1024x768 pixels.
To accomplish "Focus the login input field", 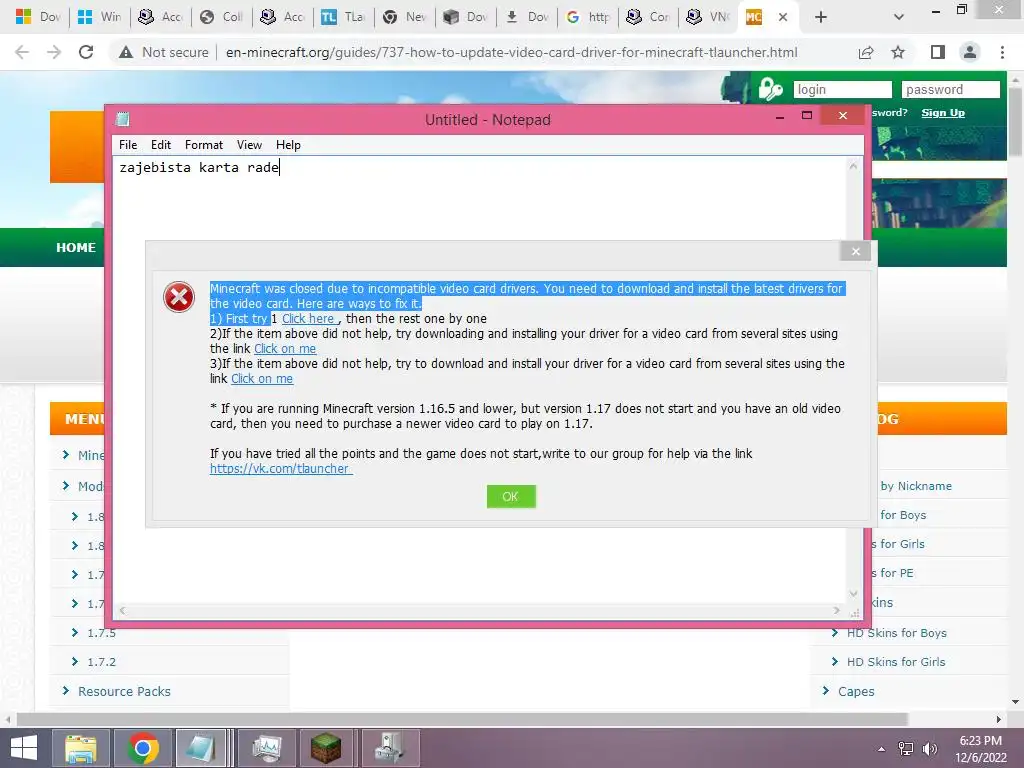I will [x=842, y=89].
